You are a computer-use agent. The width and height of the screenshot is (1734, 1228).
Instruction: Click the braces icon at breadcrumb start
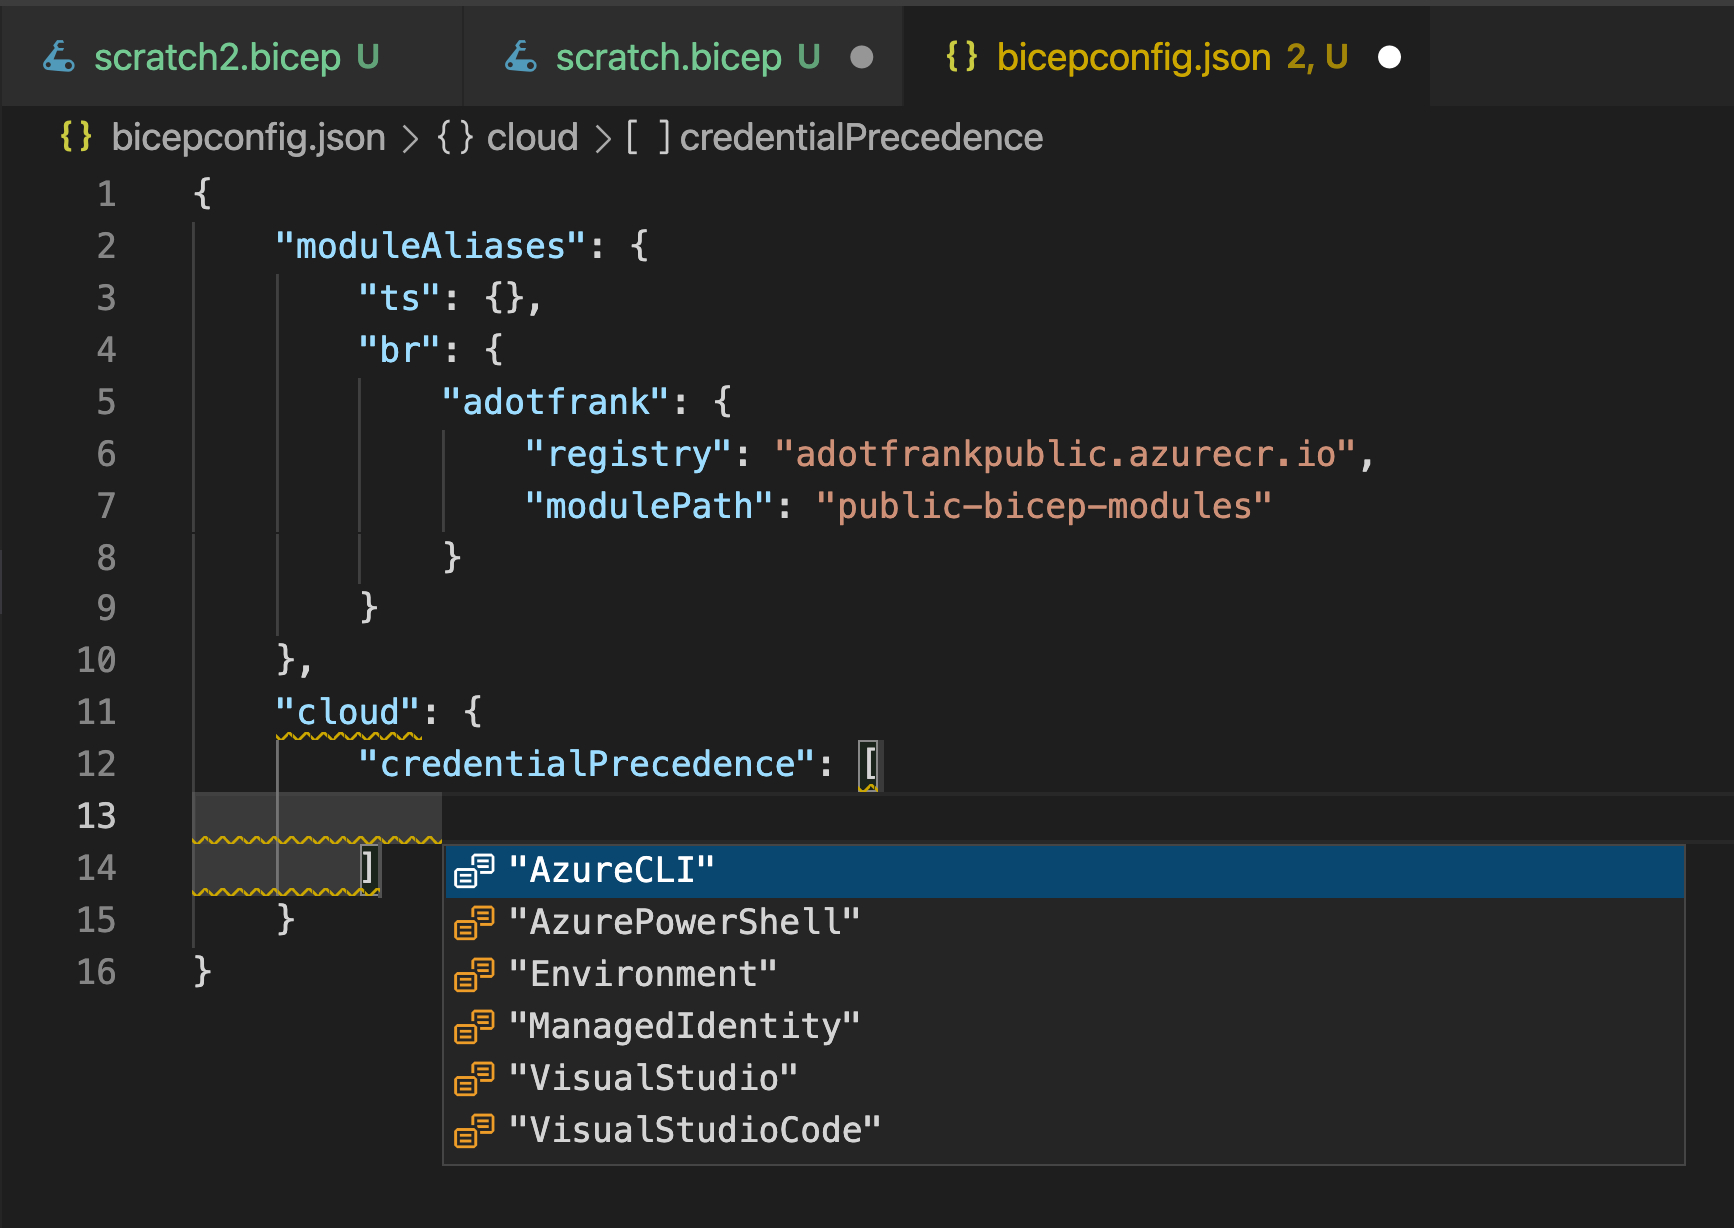pos(75,137)
